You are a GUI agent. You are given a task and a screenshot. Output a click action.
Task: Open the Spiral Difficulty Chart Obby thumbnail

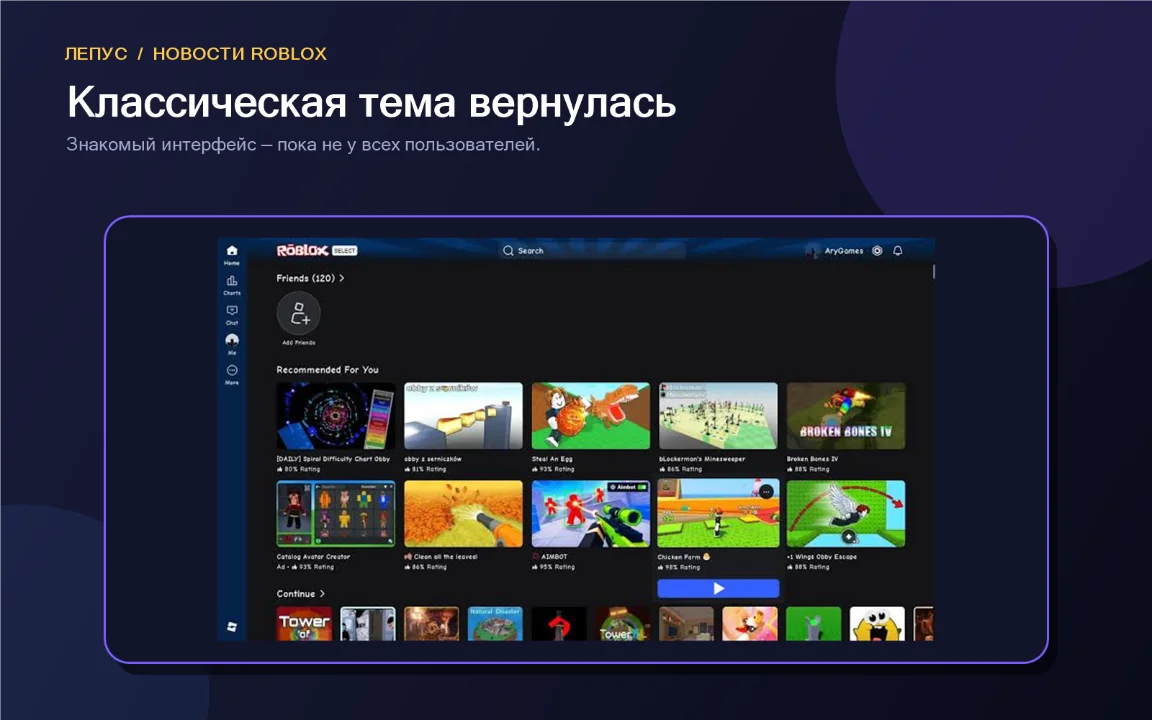point(336,416)
